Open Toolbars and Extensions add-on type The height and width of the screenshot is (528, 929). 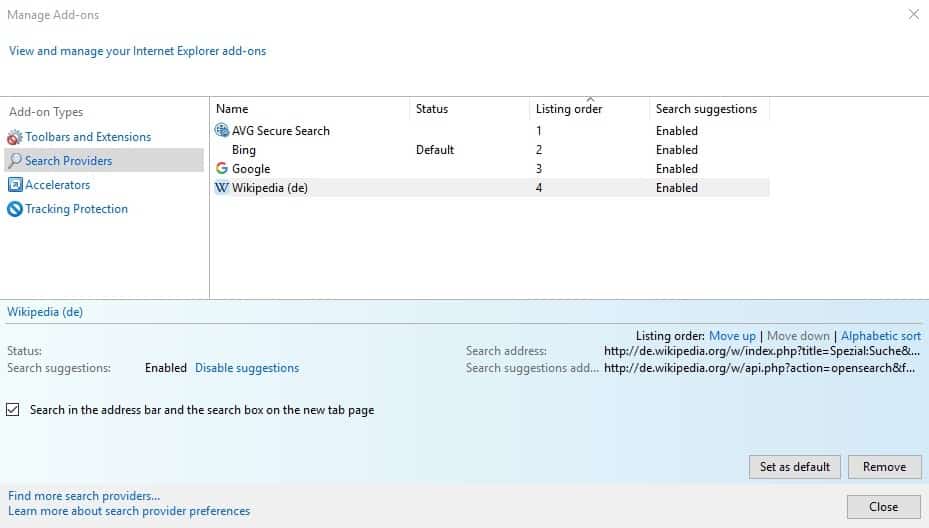click(88, 137)
